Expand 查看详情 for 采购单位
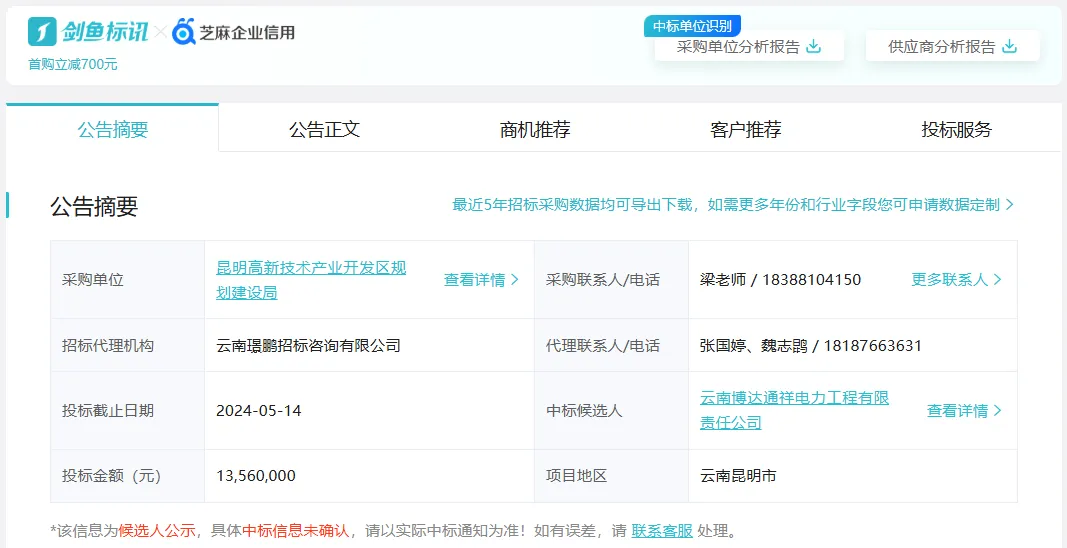 click(x=481, y=280)
